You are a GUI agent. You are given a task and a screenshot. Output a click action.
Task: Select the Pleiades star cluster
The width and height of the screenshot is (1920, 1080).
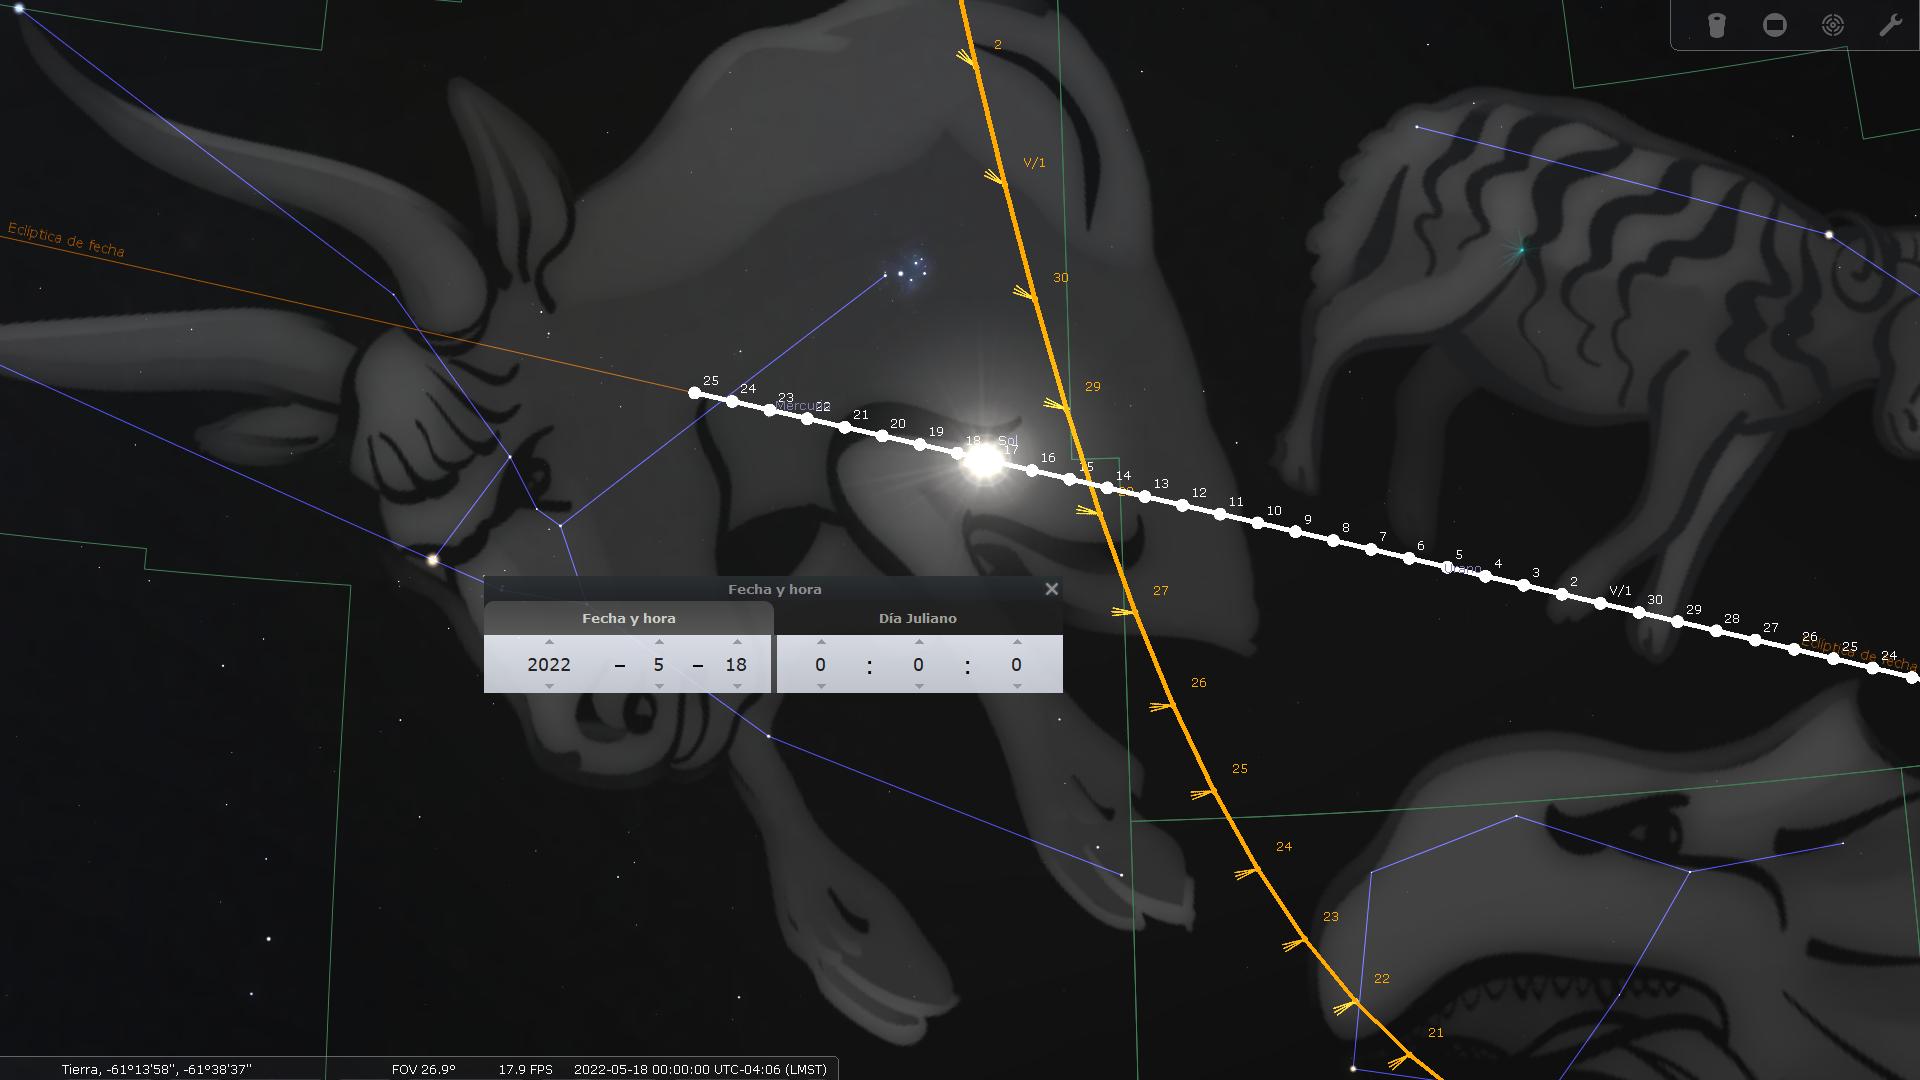tap(910, 270)
